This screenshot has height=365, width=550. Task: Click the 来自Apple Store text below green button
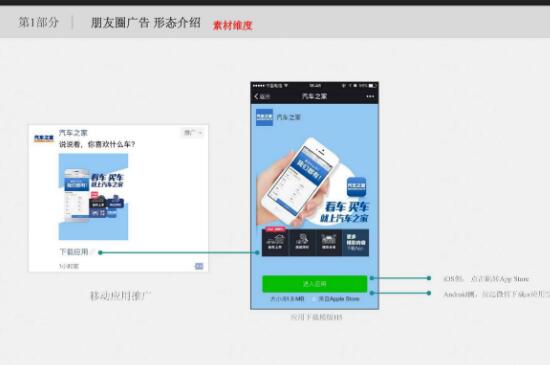tap(338, 299)
